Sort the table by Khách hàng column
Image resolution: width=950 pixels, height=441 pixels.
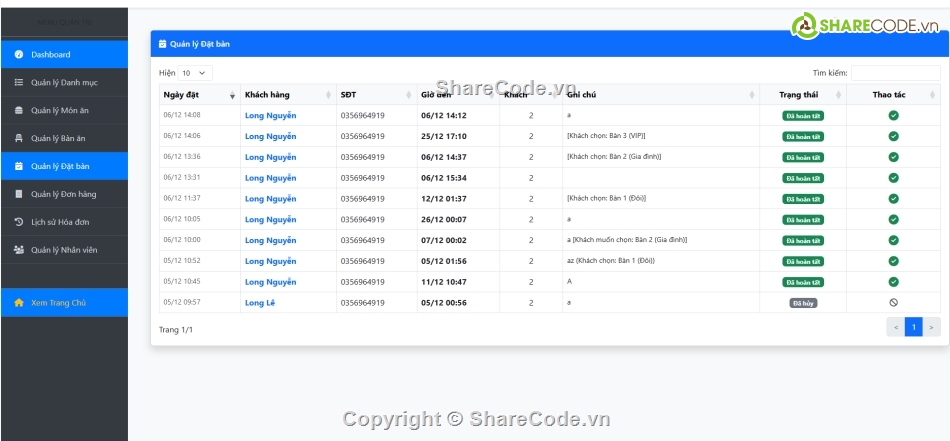288,94
